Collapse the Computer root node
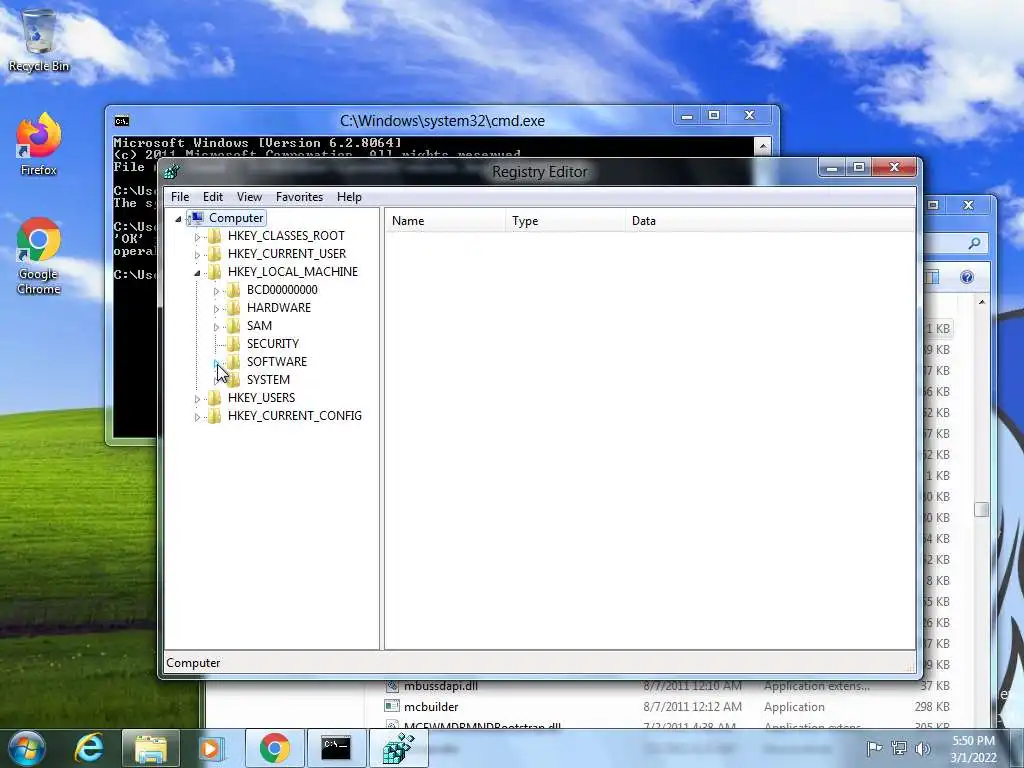 [178, 219]
